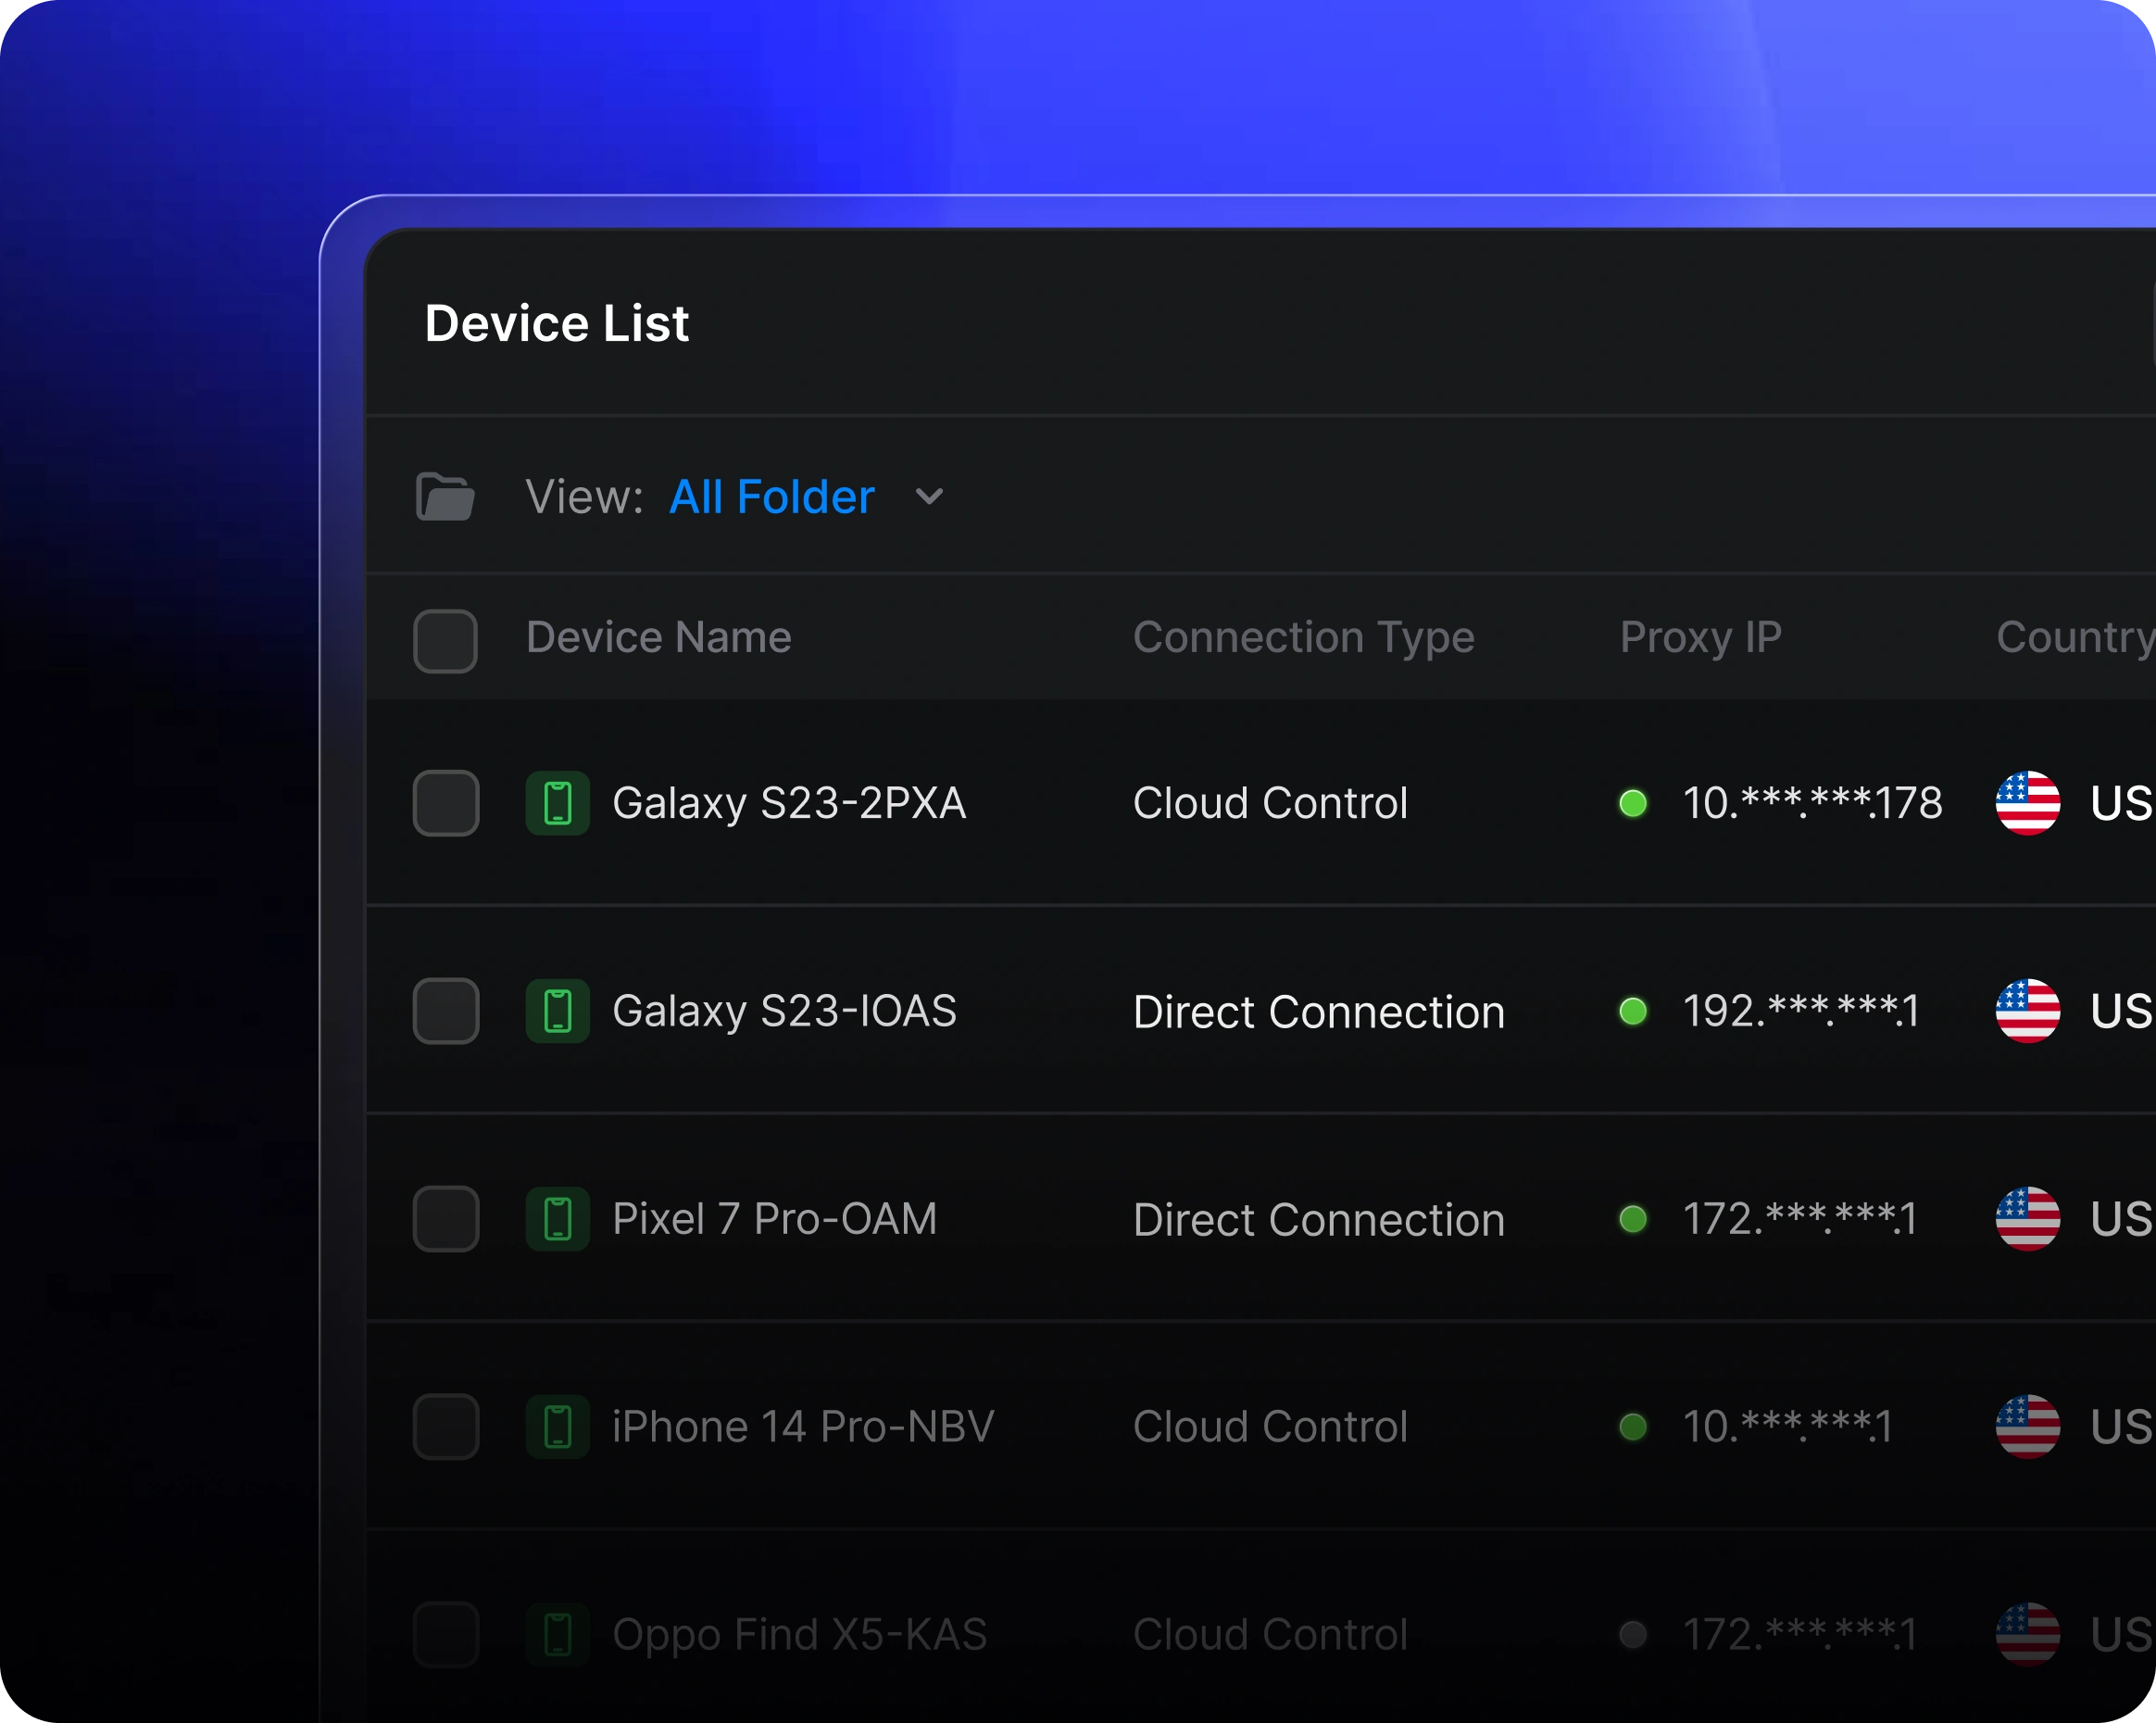Click iPhone 14 Pro-NBV device icon
The height and width of the screenshot is (1723, 2156).
(x=557, y=1427)
